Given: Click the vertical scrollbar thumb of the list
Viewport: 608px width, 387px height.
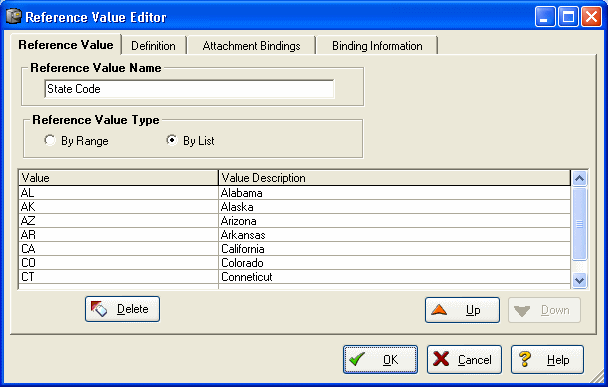Looking at the screenshot, I should (x=579, y=224).
